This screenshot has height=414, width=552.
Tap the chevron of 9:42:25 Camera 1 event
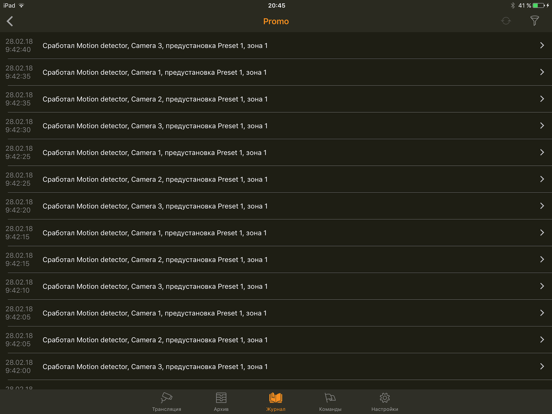click(542, 152)
